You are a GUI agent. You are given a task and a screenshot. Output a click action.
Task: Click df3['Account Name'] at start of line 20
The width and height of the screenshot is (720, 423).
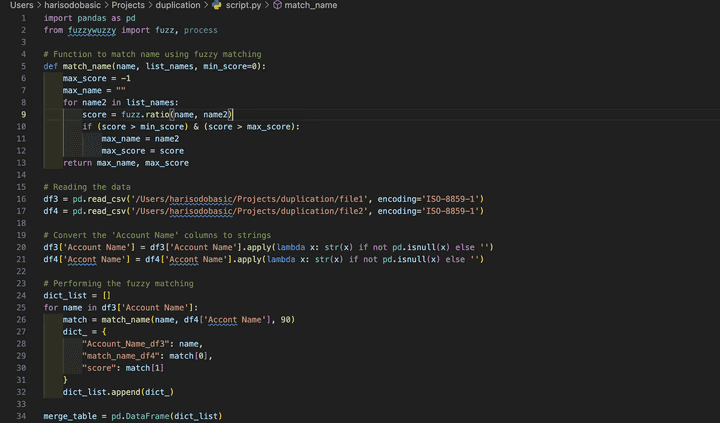click(90, 247)
